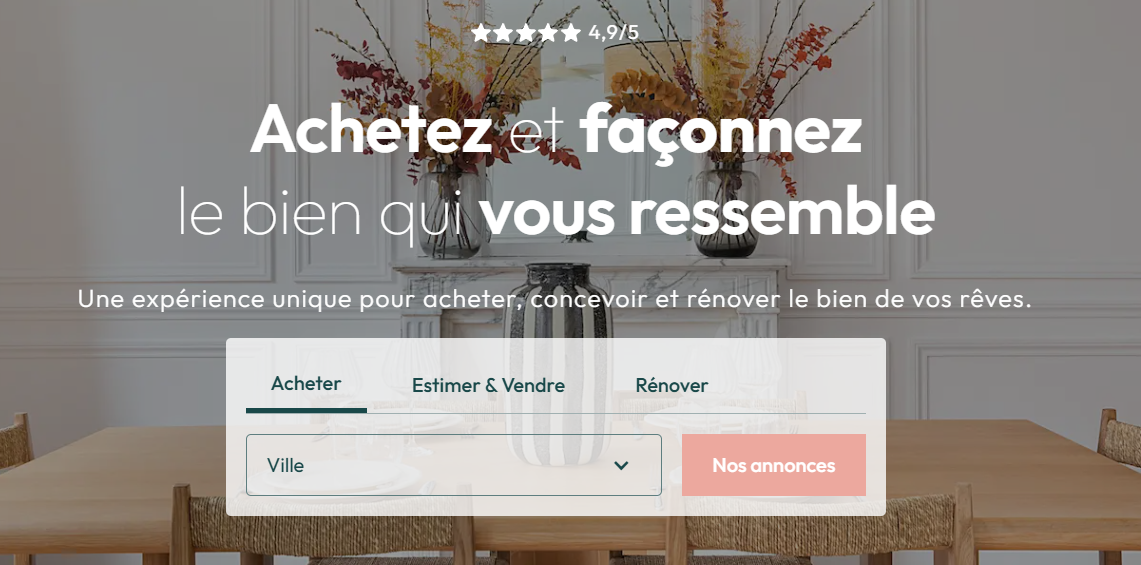Click the left glass flower vase

pos(451,211)
